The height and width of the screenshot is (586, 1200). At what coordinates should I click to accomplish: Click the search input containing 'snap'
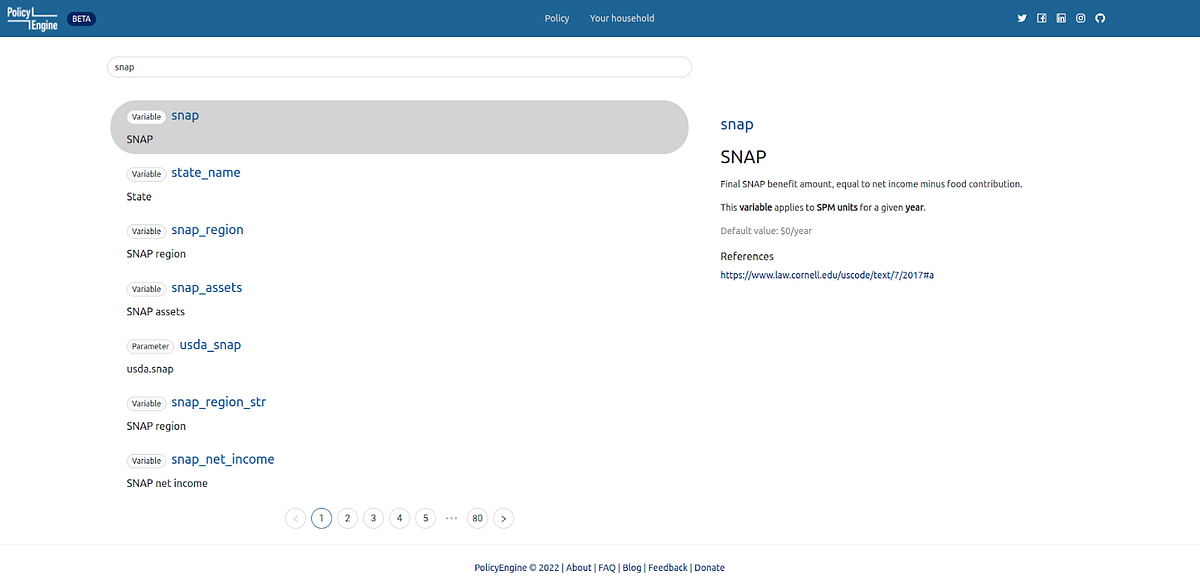click(x=399, y=67)
